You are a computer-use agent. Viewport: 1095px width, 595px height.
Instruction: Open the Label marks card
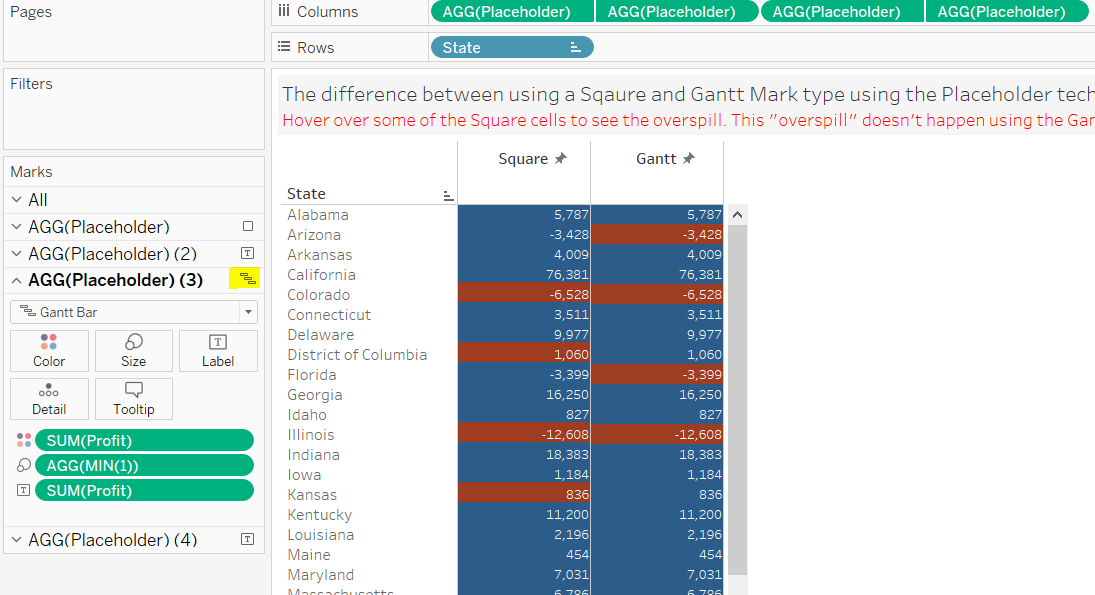click(218, 351)
